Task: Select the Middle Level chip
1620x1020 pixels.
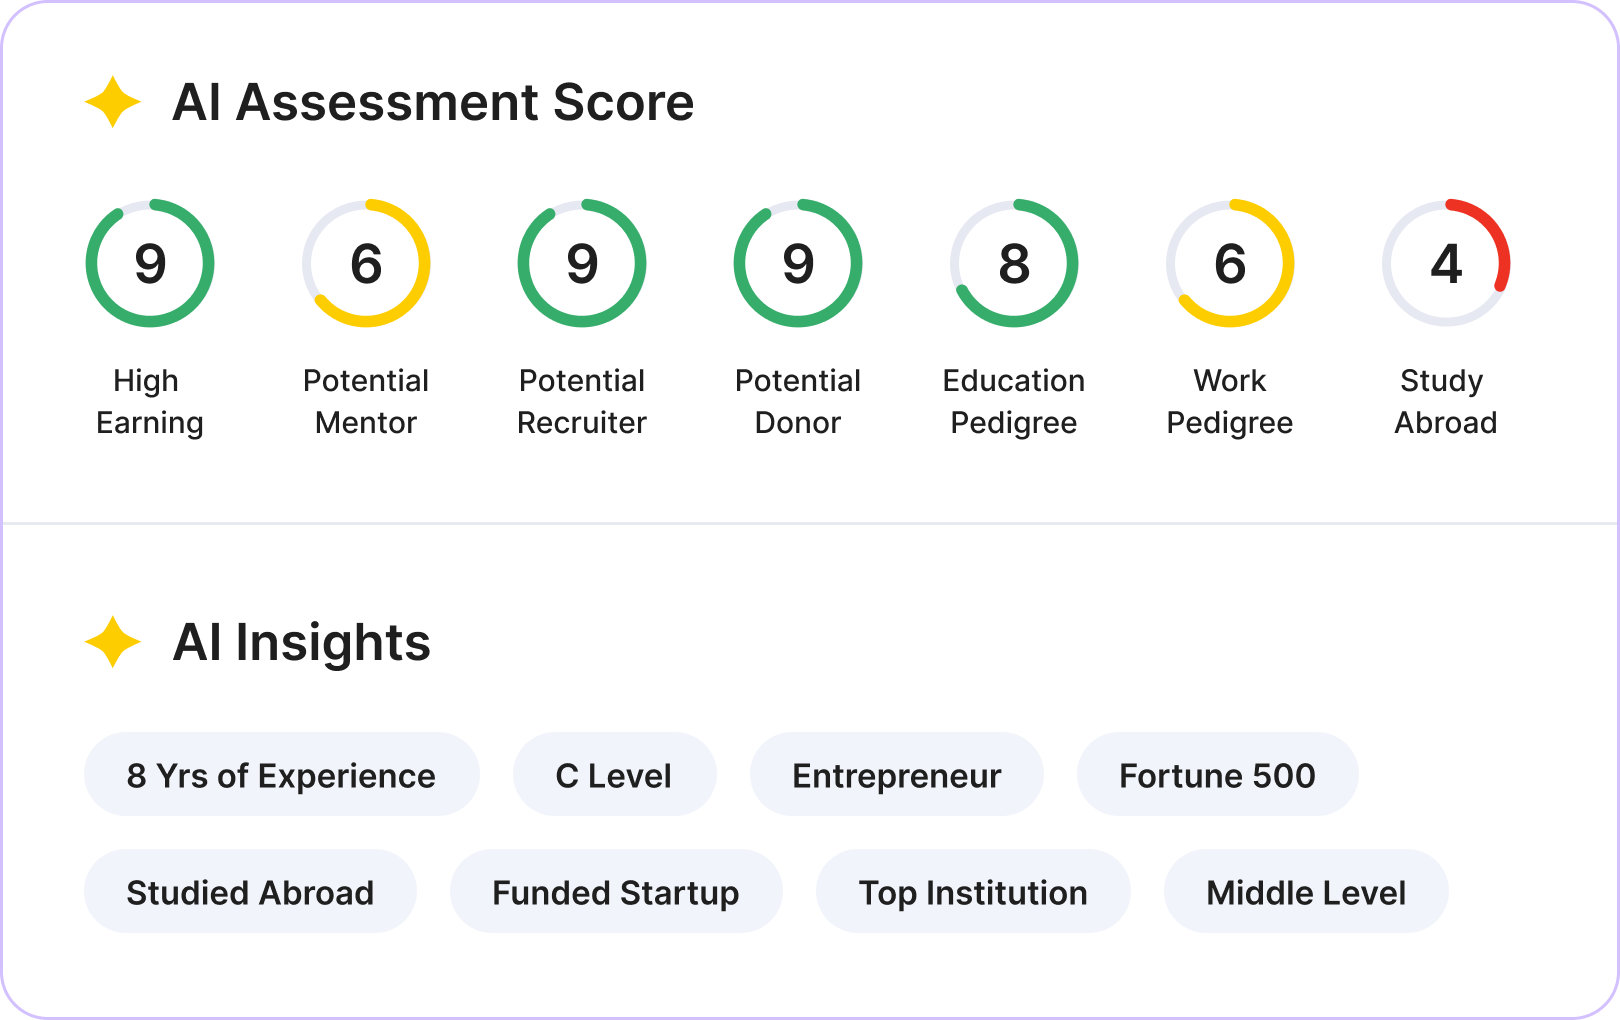Action: point(1306,892)
